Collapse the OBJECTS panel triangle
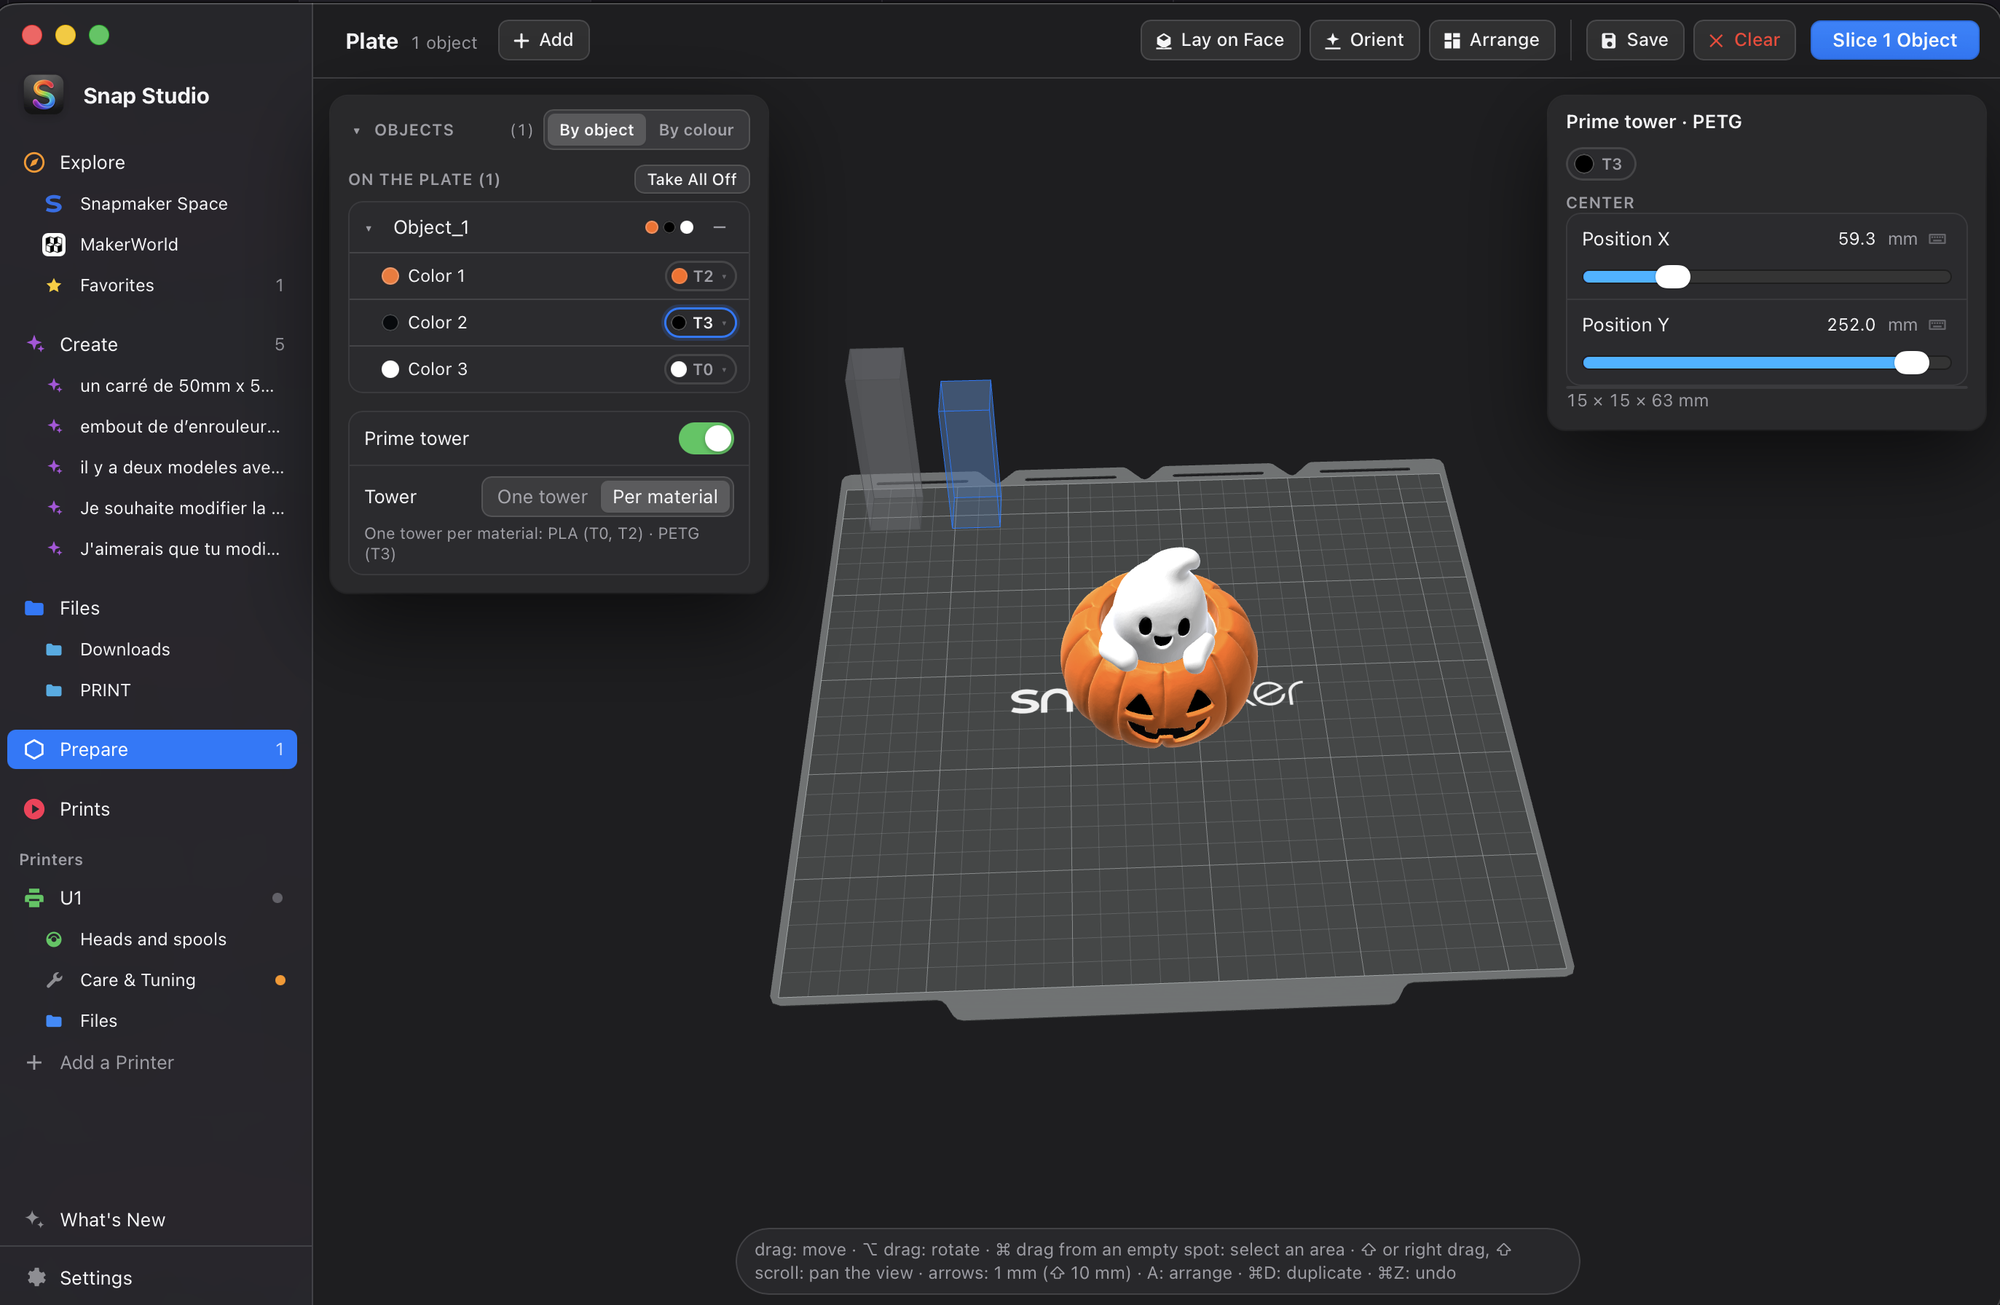2000x1305 pixels. [356, 130]
